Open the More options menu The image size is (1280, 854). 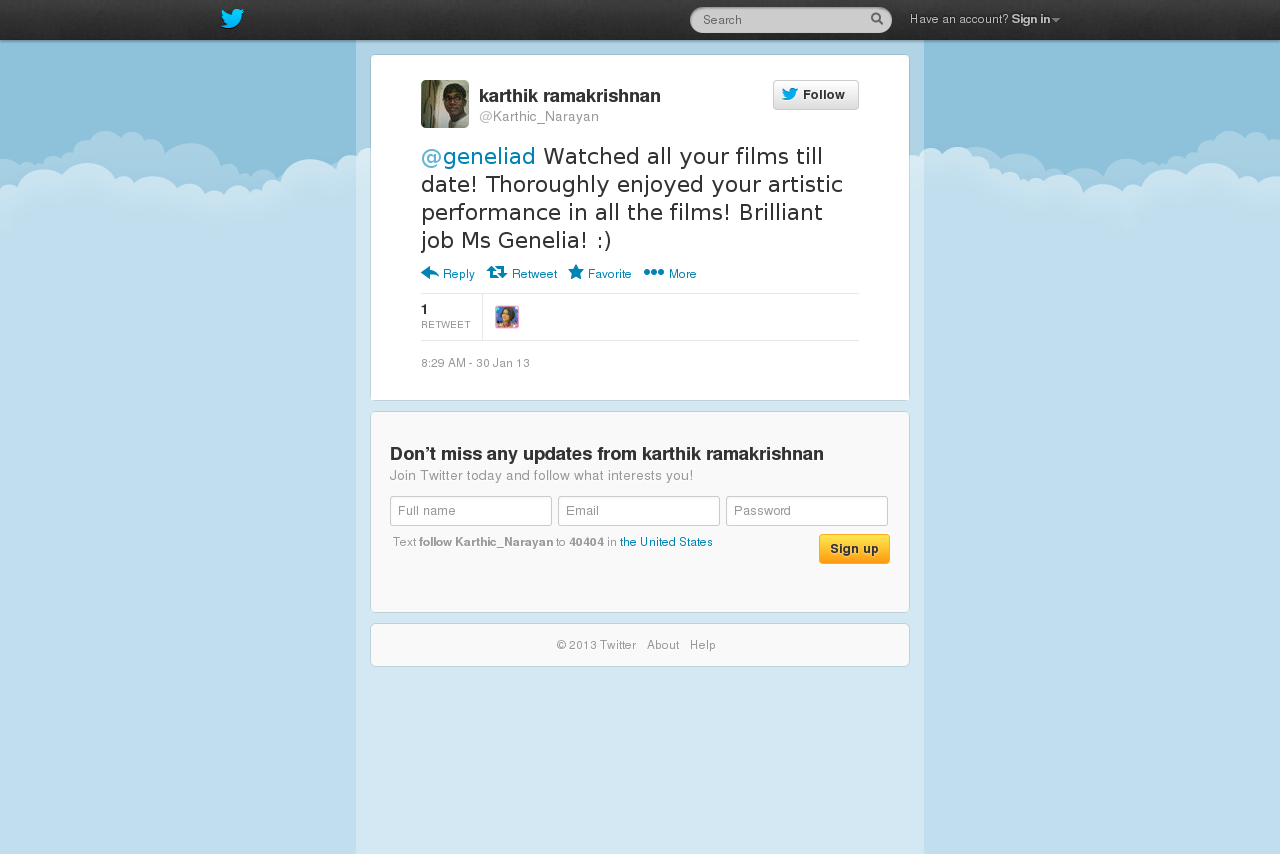670,273
